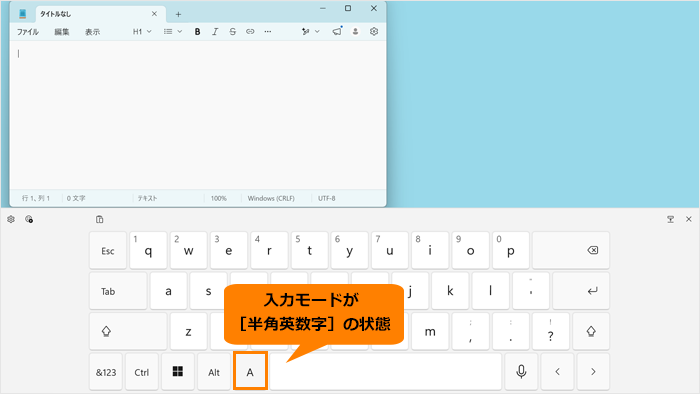Screen dimensions: 700x394
Task: Click the strikethrough icon
Action: click(233, 32)
